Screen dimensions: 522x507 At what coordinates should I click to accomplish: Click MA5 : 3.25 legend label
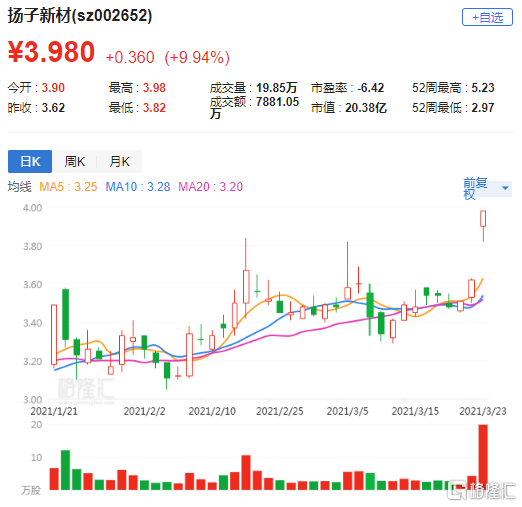(68, 187)
